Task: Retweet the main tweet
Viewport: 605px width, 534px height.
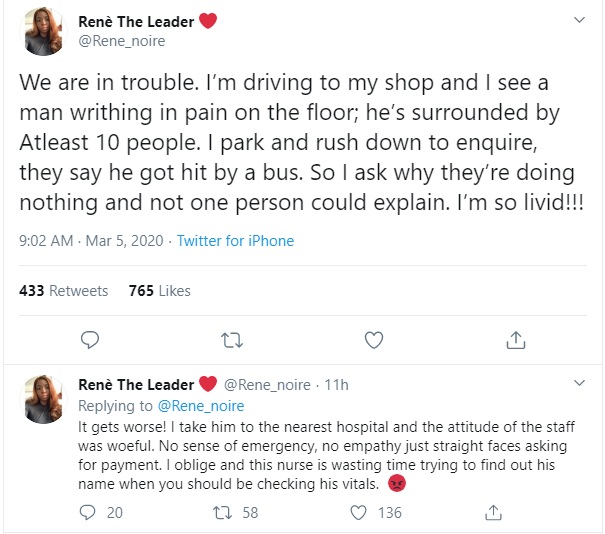Action: [x=231, y=340]
